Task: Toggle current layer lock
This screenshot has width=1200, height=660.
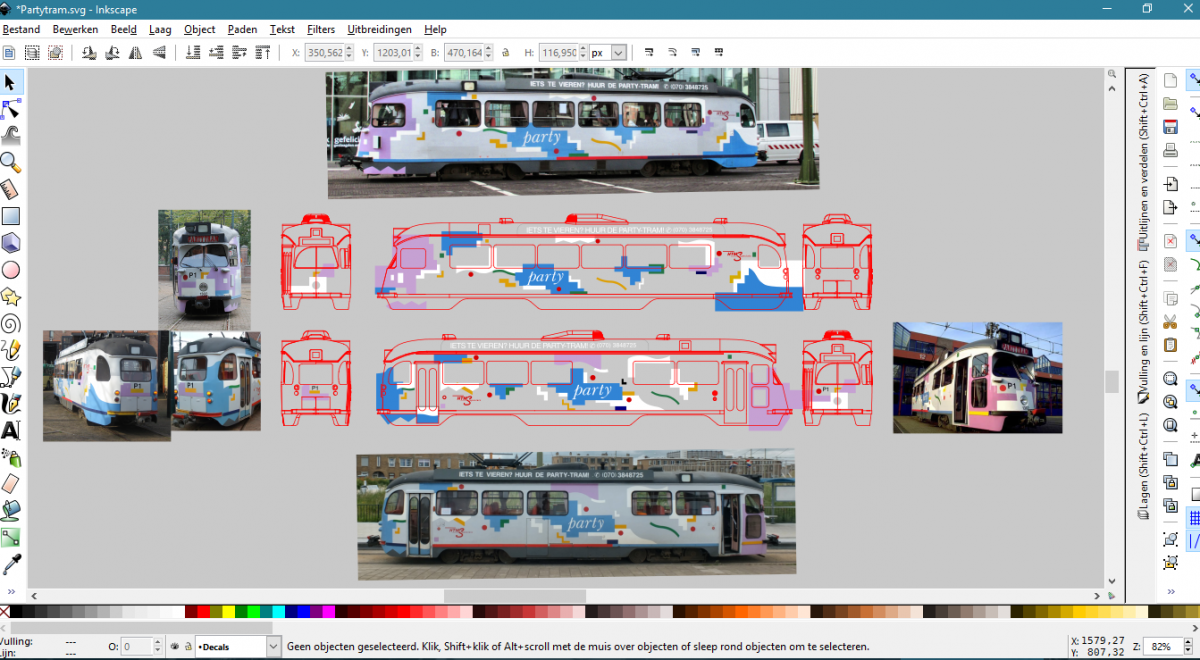Action: click(x=187, y=647)
